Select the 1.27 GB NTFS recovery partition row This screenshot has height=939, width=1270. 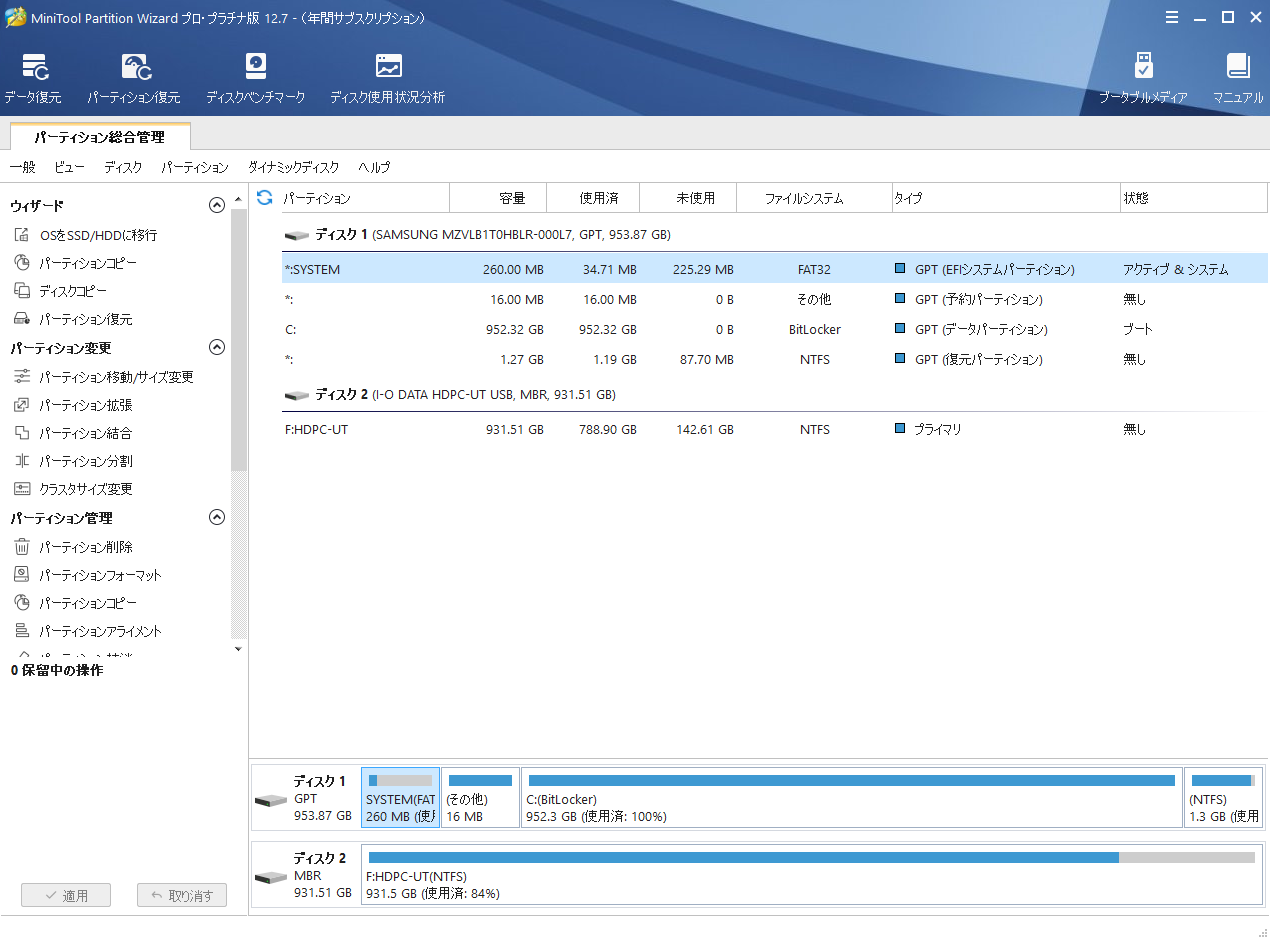point(775,359)
